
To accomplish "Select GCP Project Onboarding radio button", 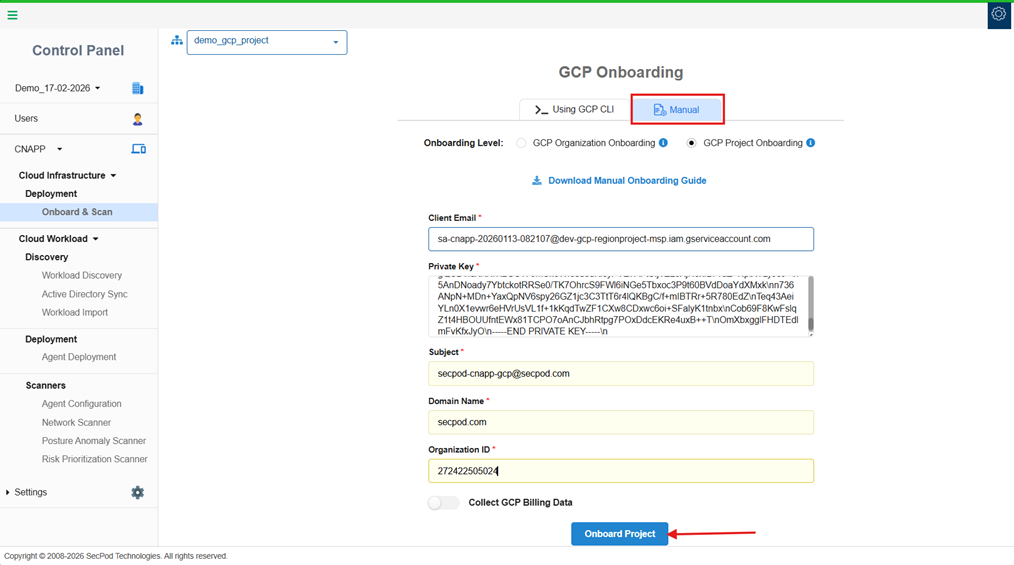I will [x=691, y=143].
